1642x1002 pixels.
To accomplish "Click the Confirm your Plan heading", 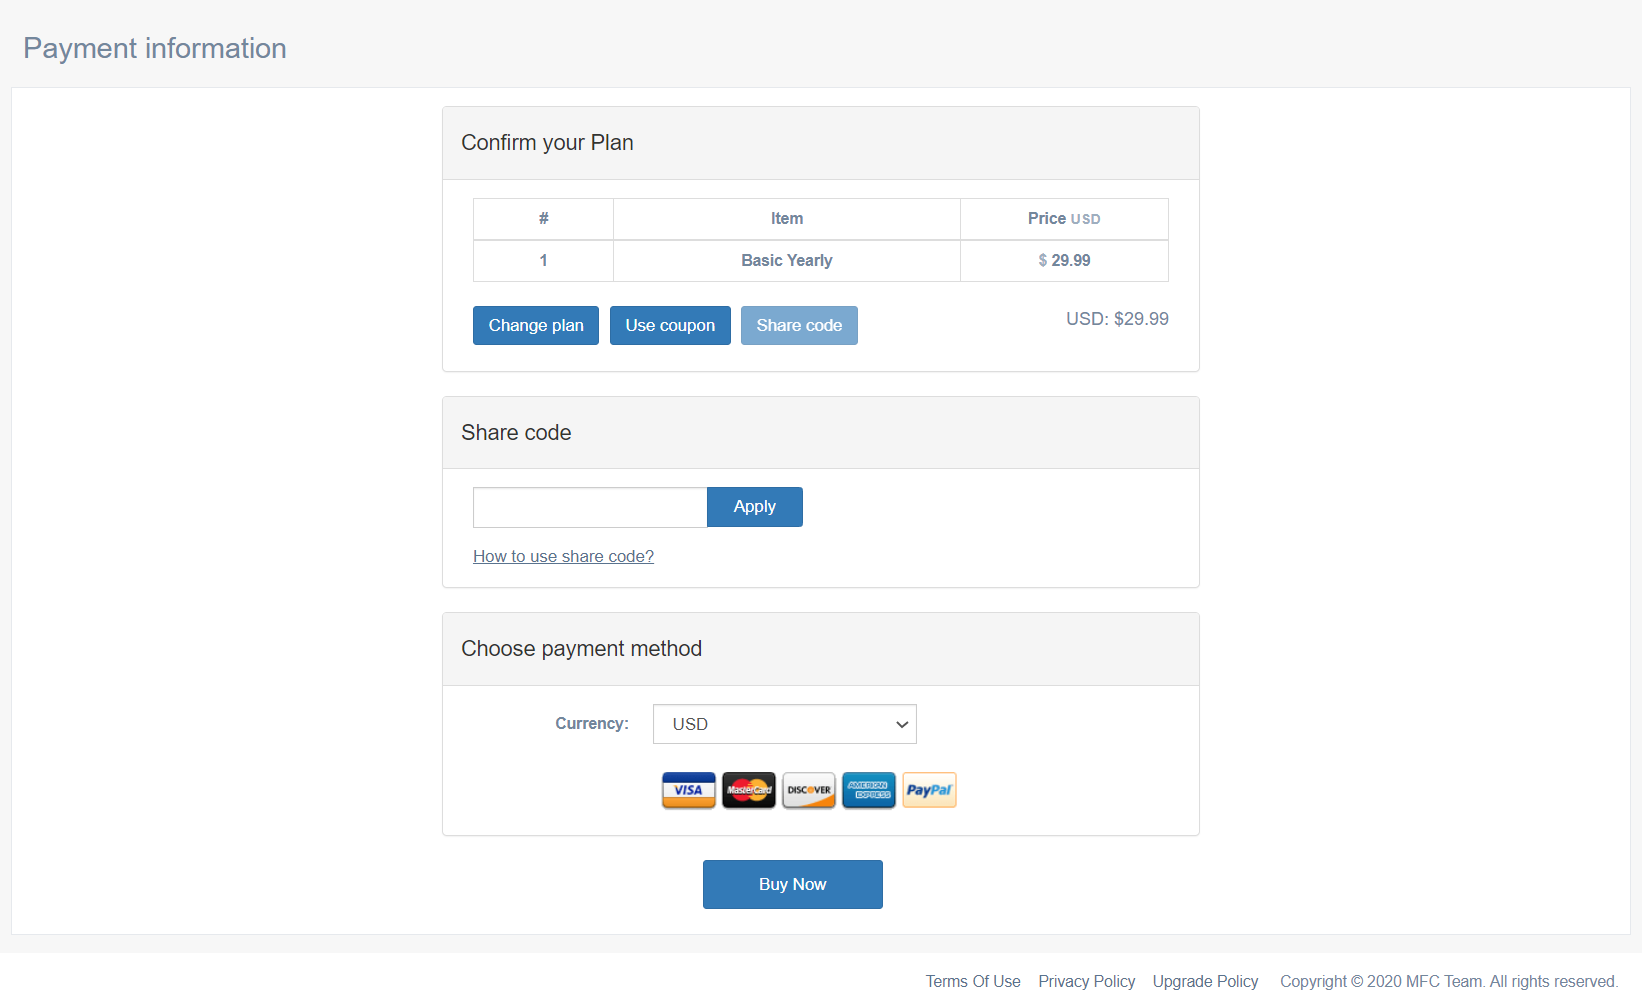I will pyautogui.click(x=547, y=143).
